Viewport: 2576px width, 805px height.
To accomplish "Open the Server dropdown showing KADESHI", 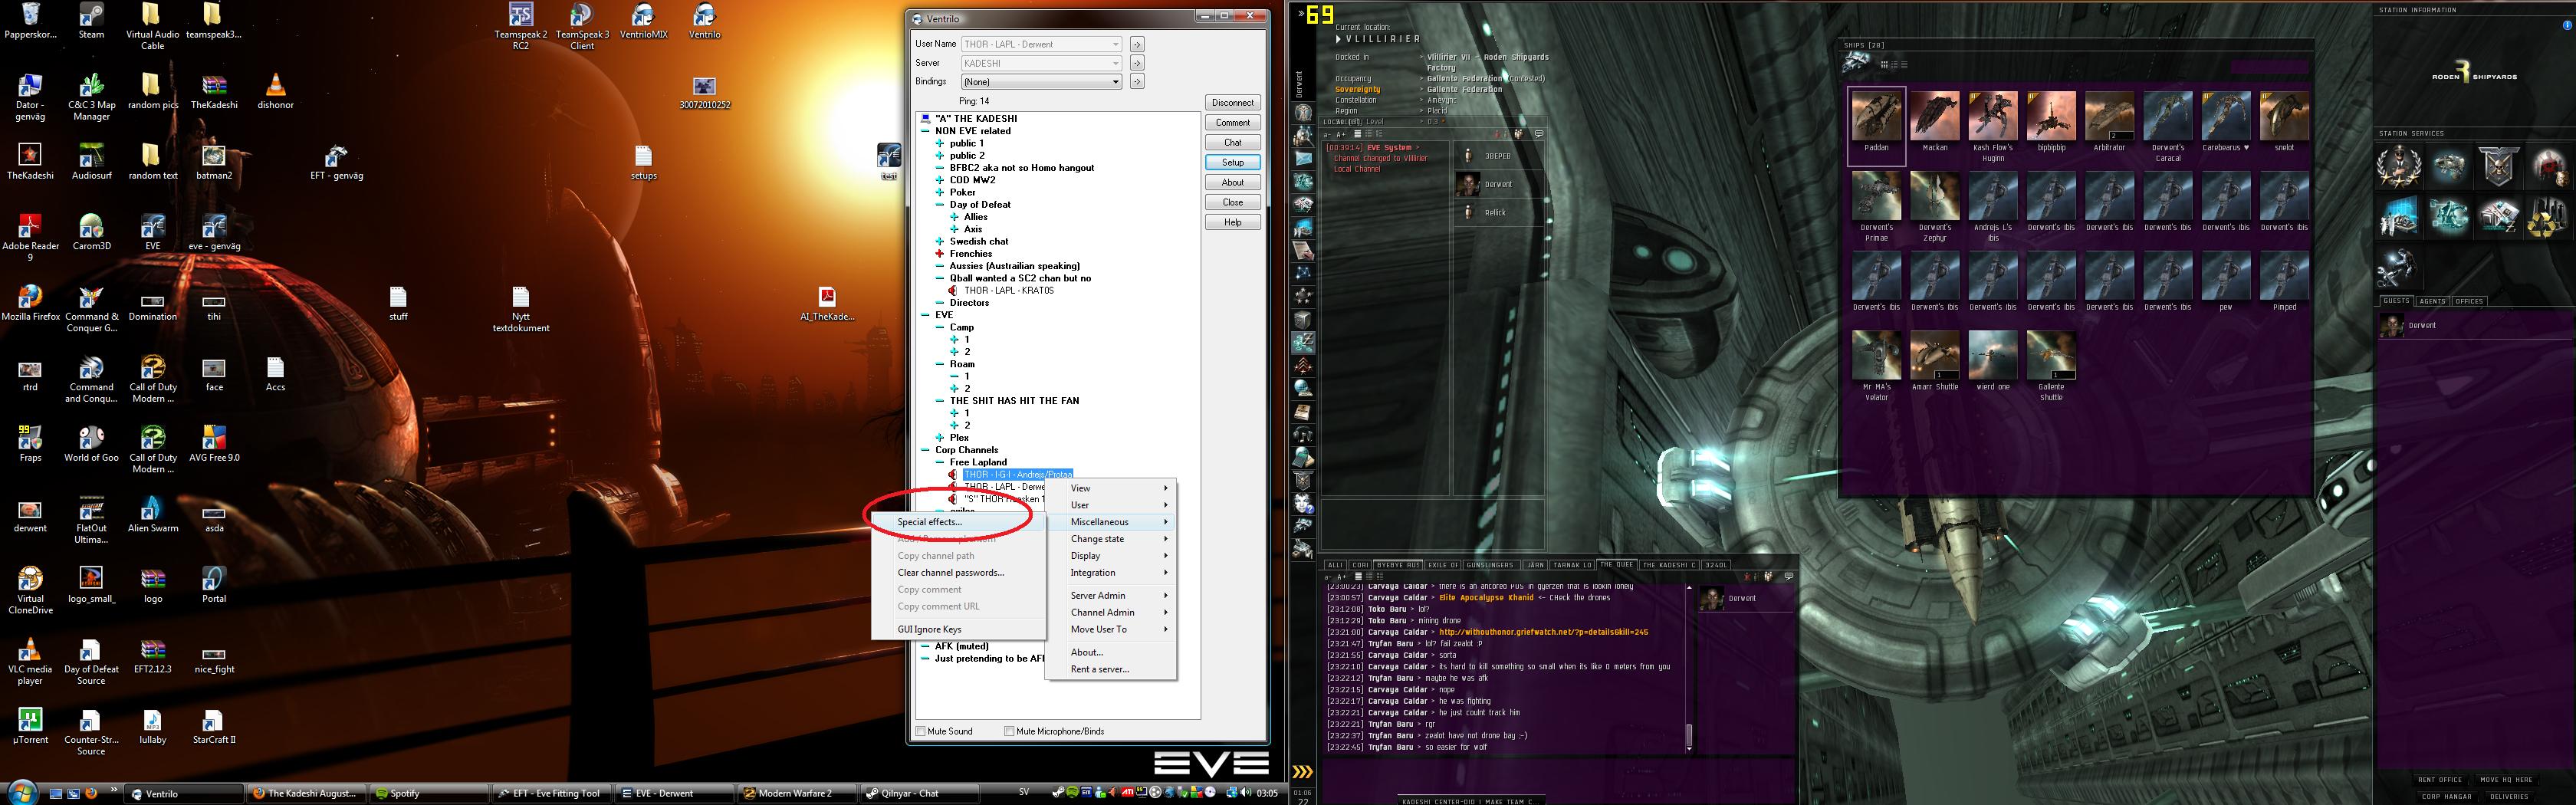I will pos(1041,63).
